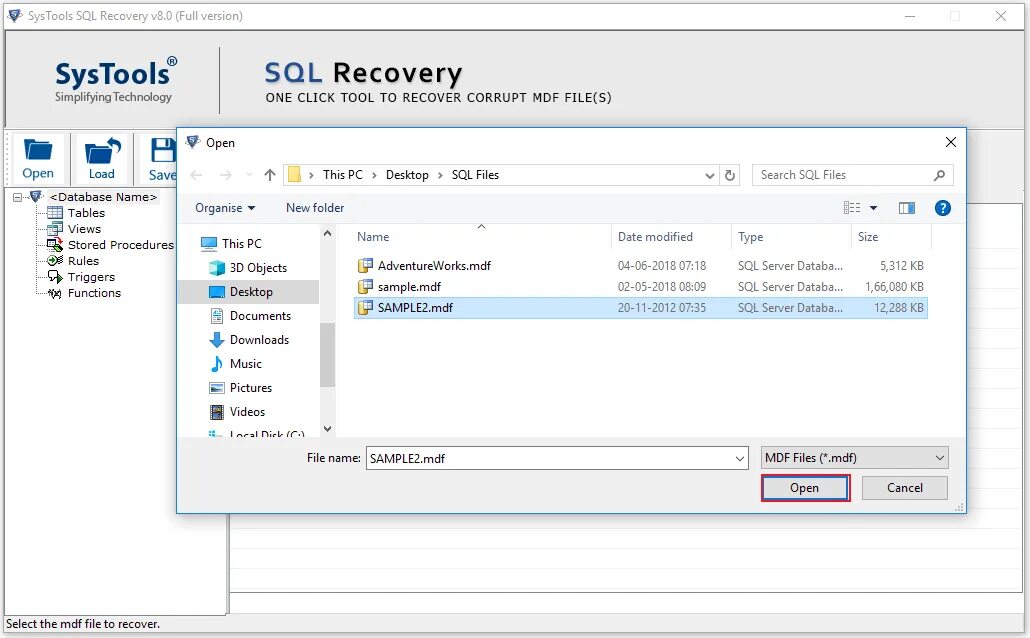Select the Rules tree node
Screen dimensions: 1030x638
83,261
